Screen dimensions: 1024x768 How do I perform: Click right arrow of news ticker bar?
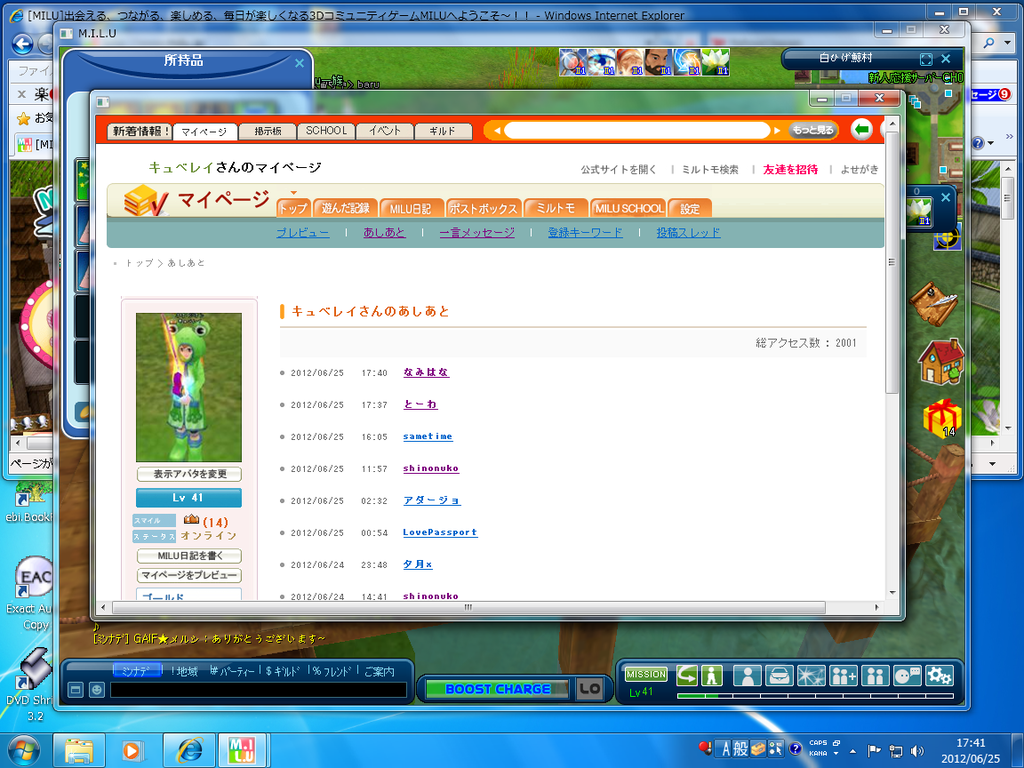777,131
